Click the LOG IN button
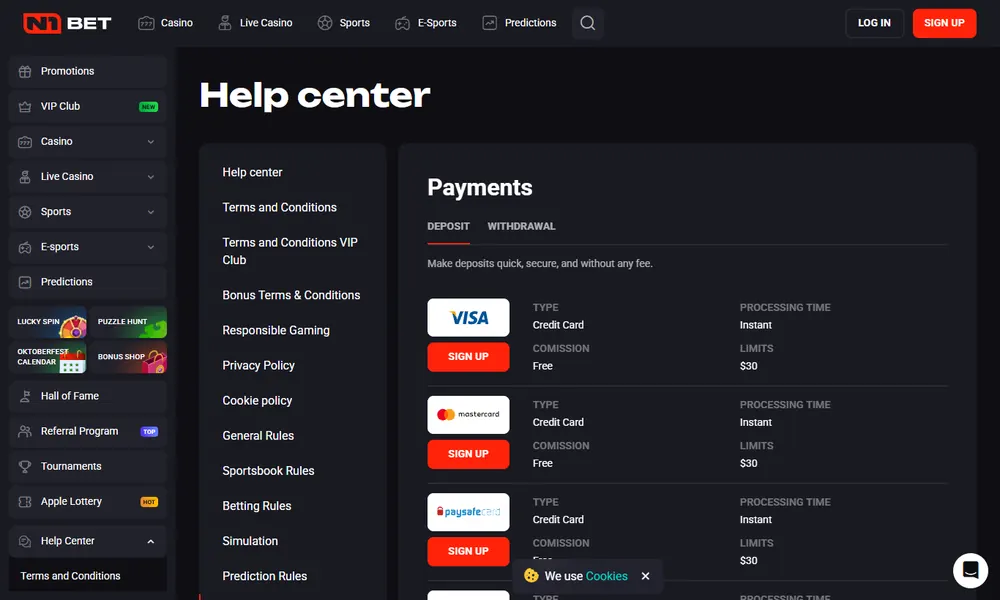 874,23
